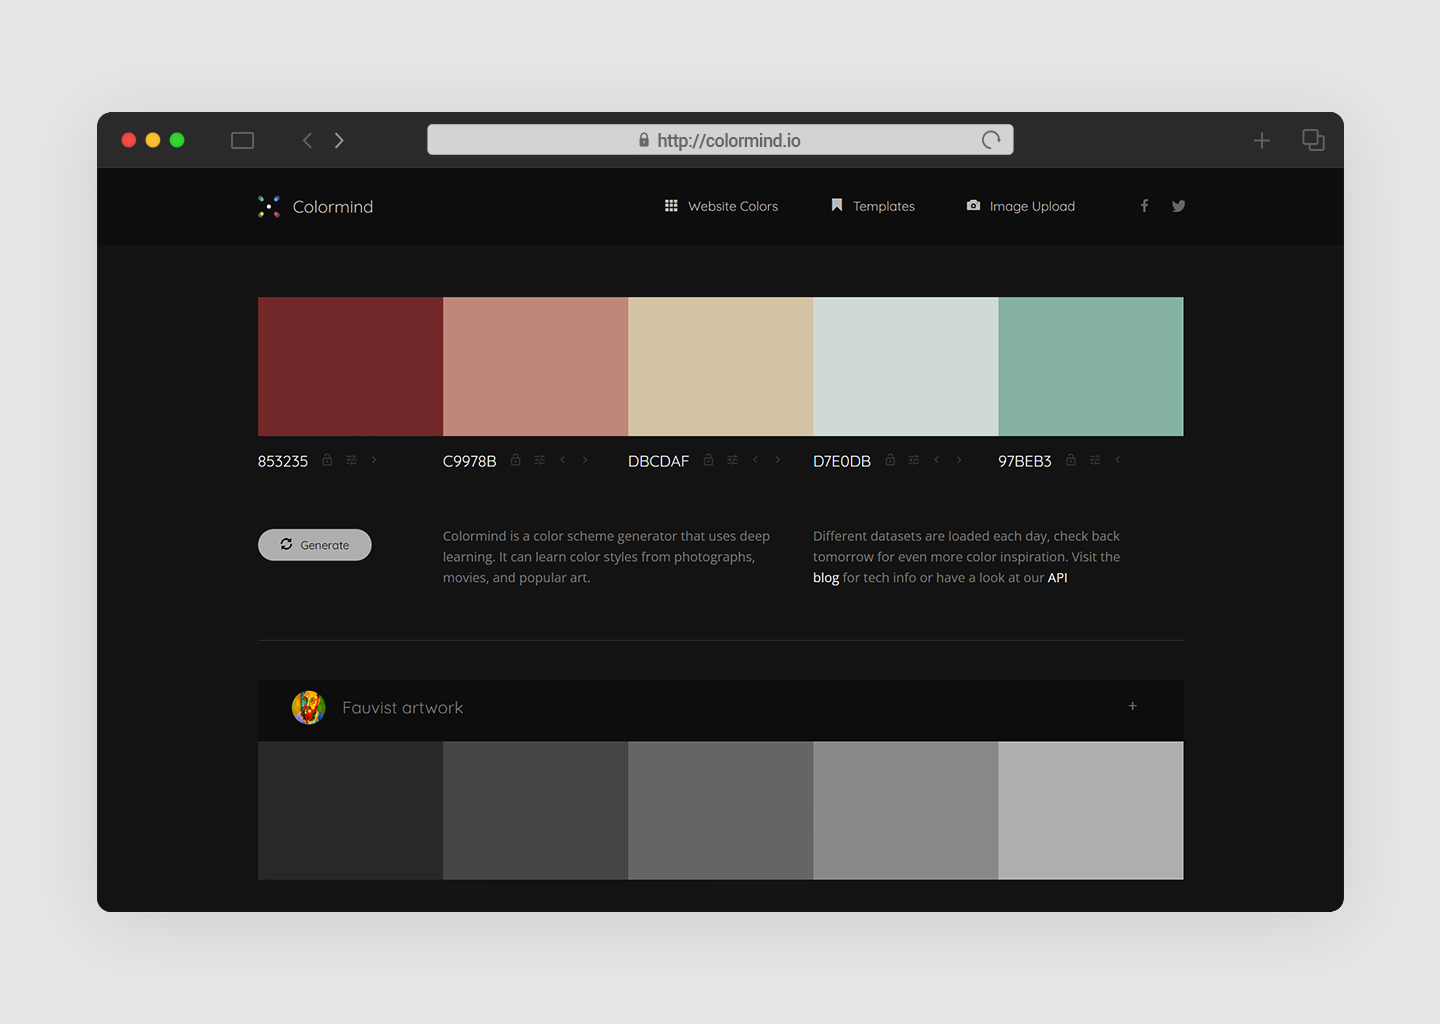The height and width of the screenshot is (1024, 1440).
Task: Open the API link
Action: (1057, 577)
